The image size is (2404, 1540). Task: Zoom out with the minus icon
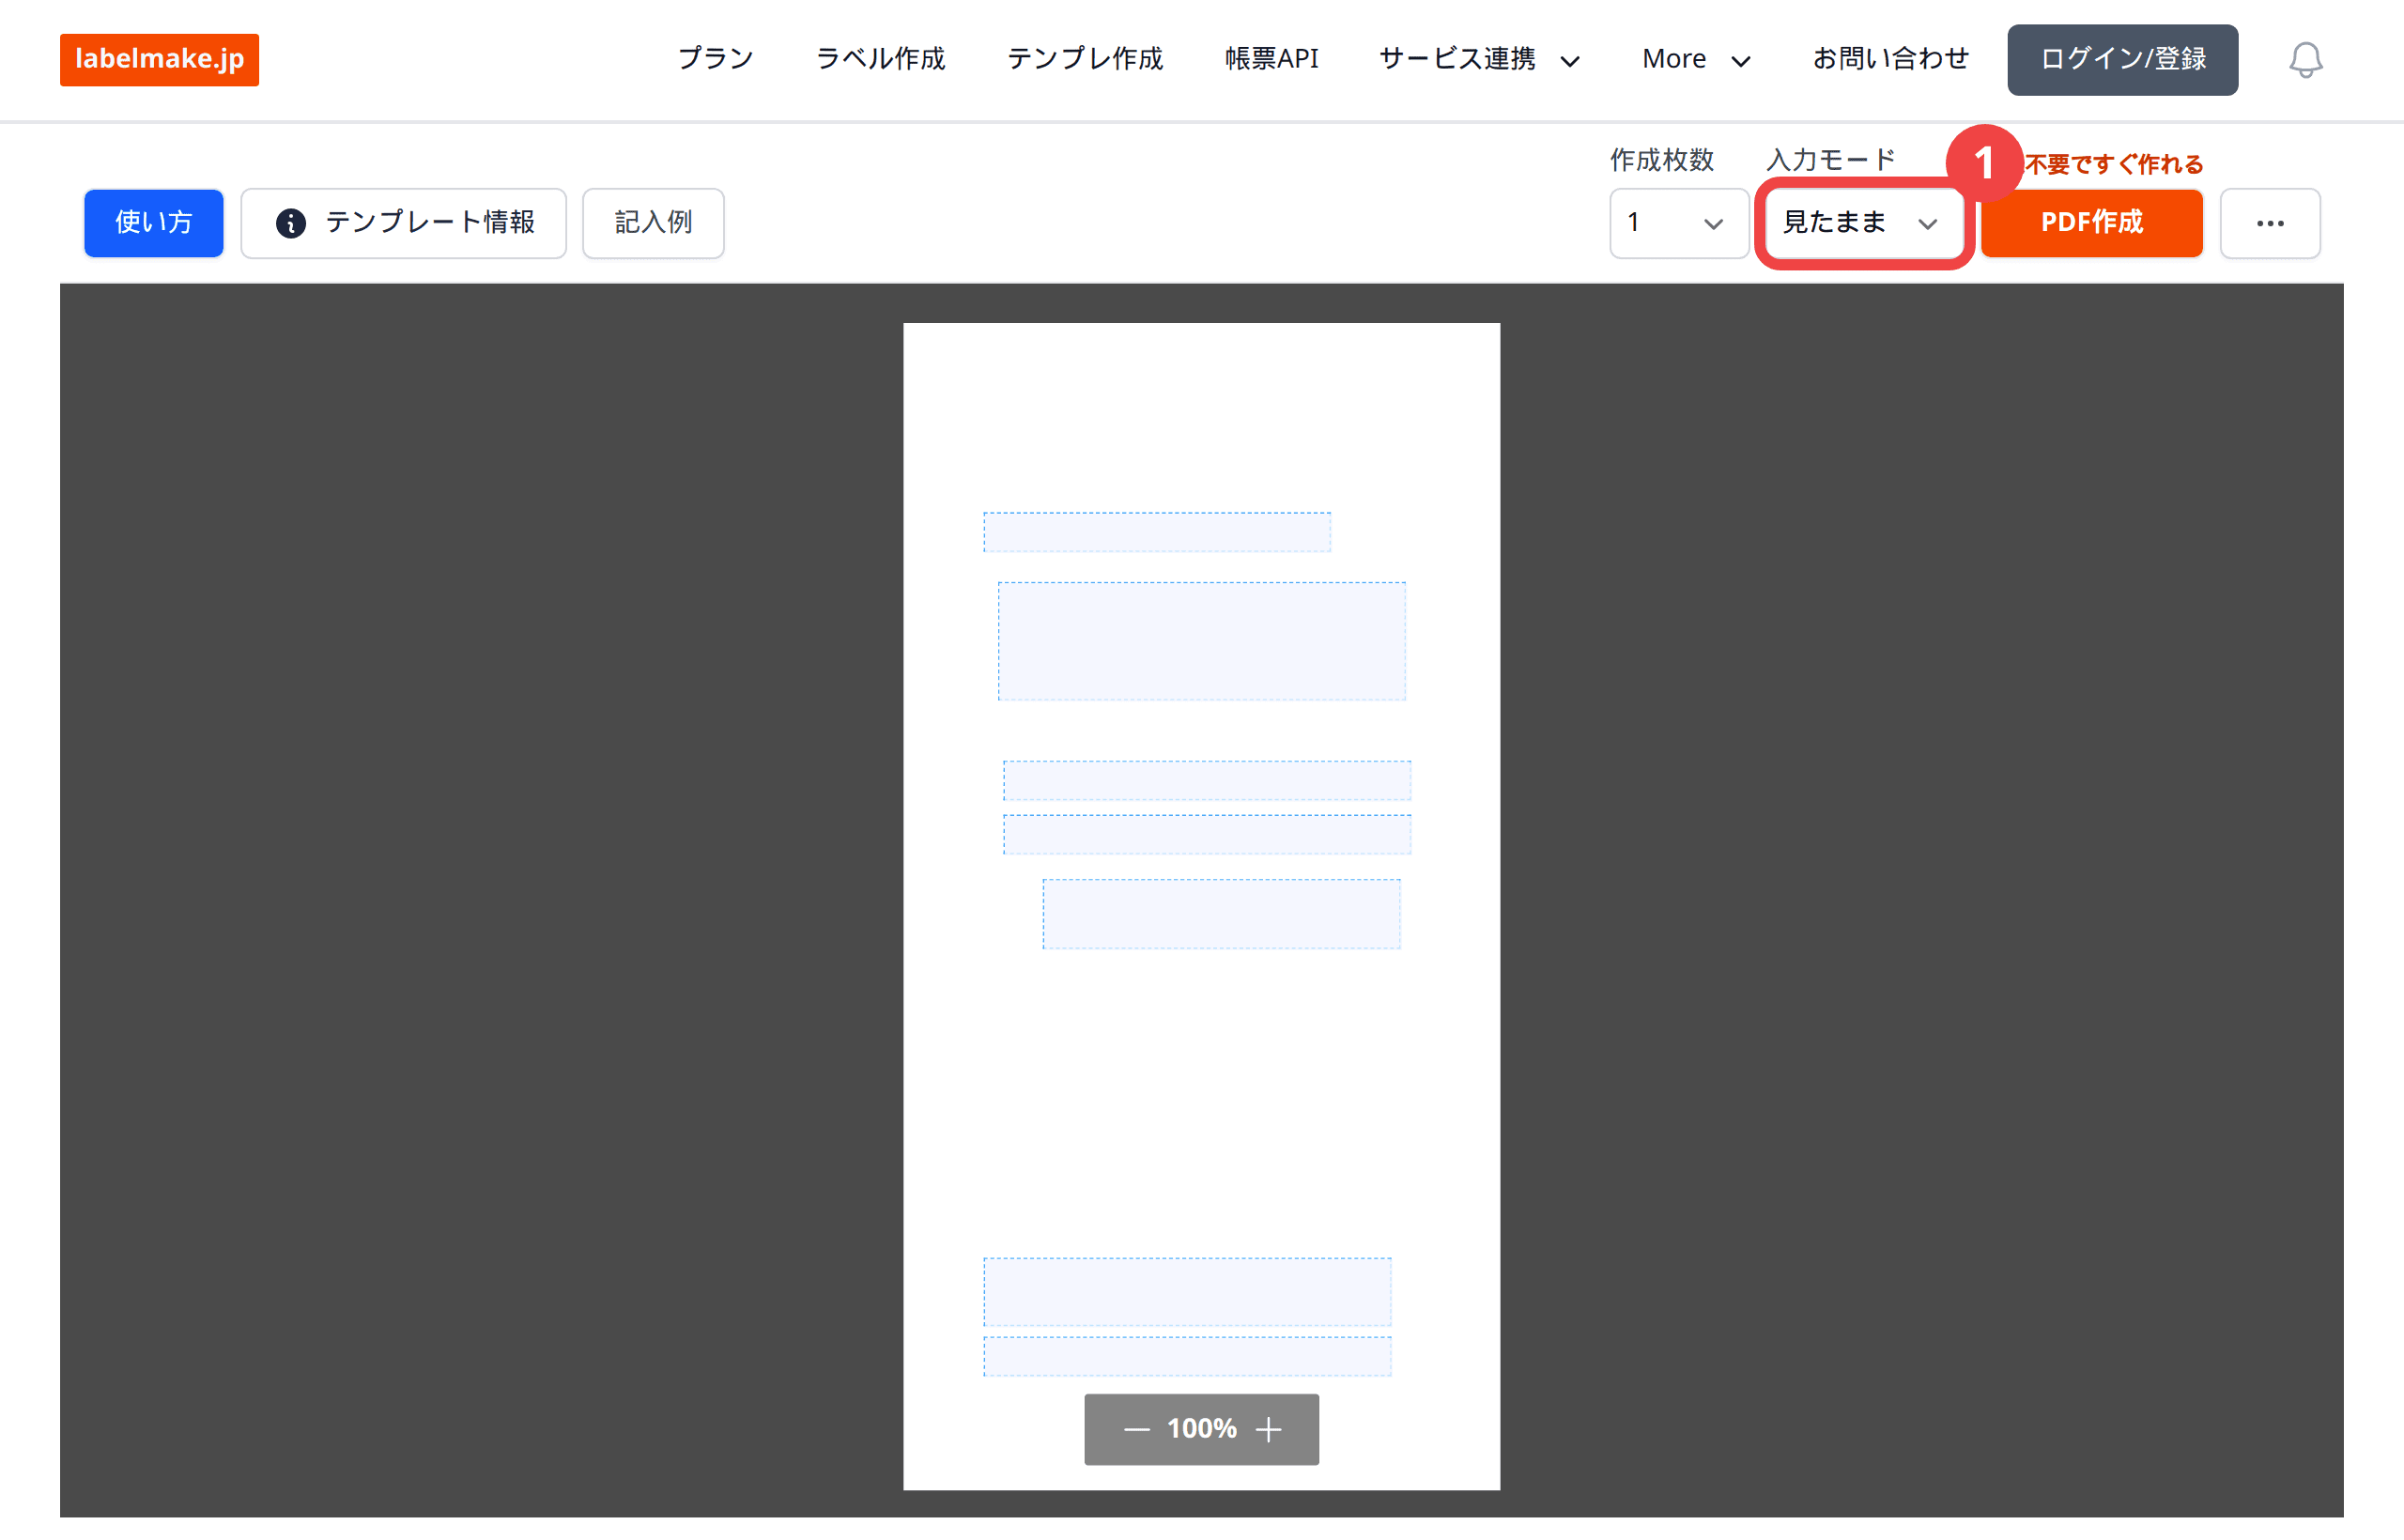(1136, 1429)
